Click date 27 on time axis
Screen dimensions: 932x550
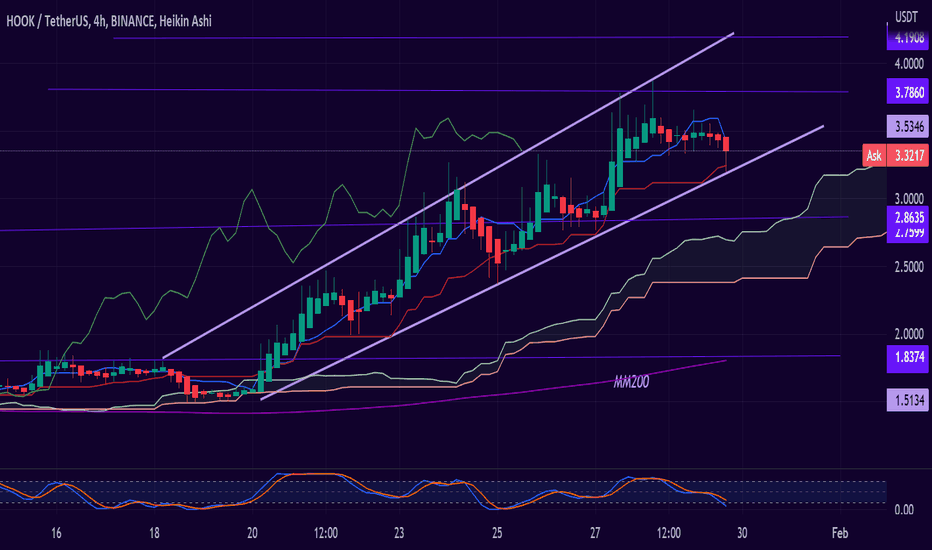[x=595, y=533]
